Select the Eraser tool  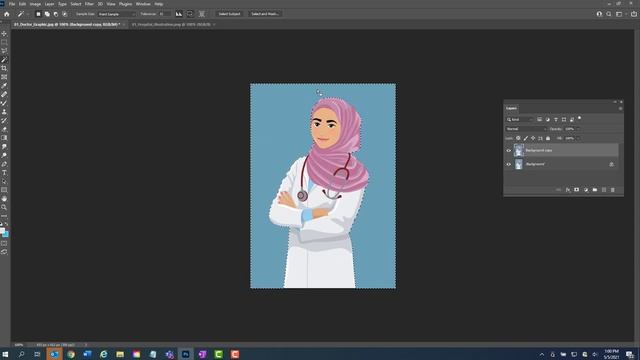(4, 129)
